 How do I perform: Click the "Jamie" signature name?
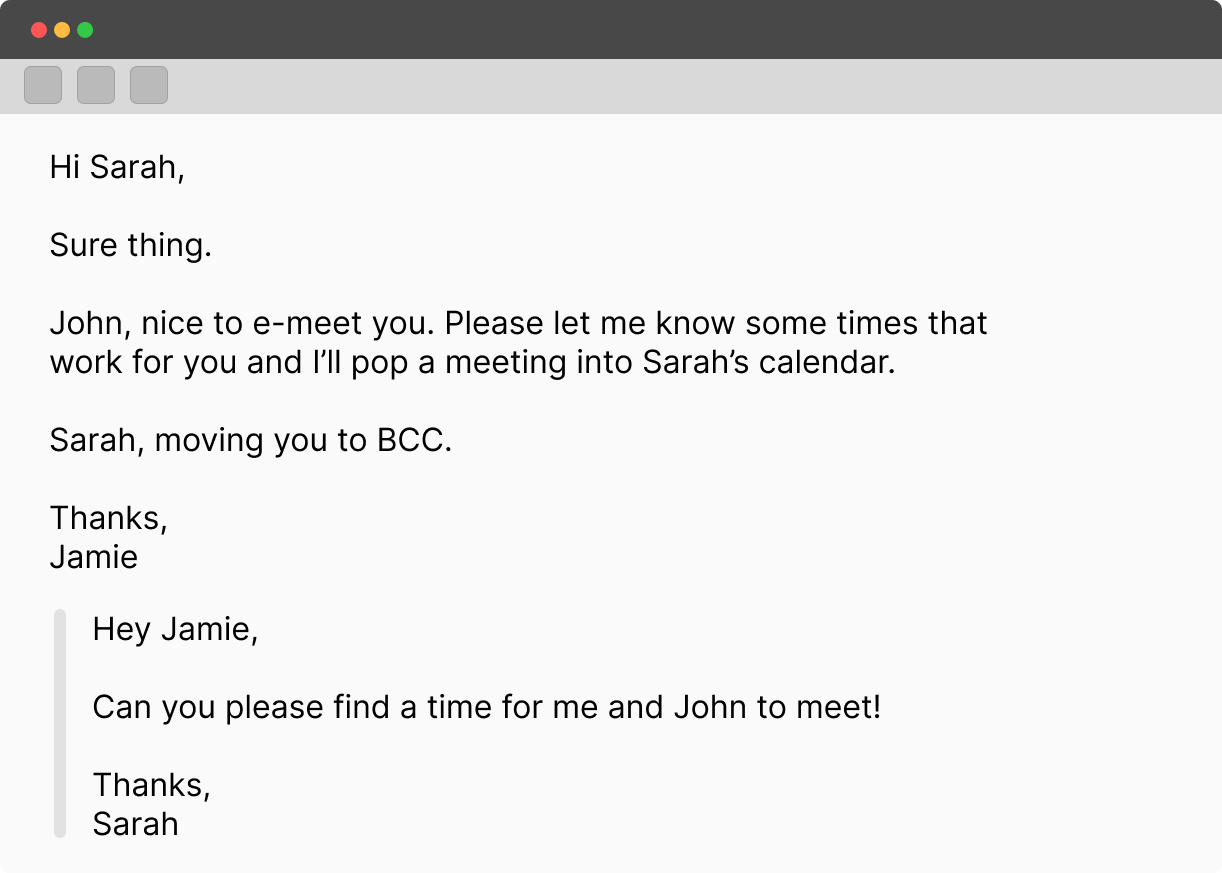click(x=94, y=558)
